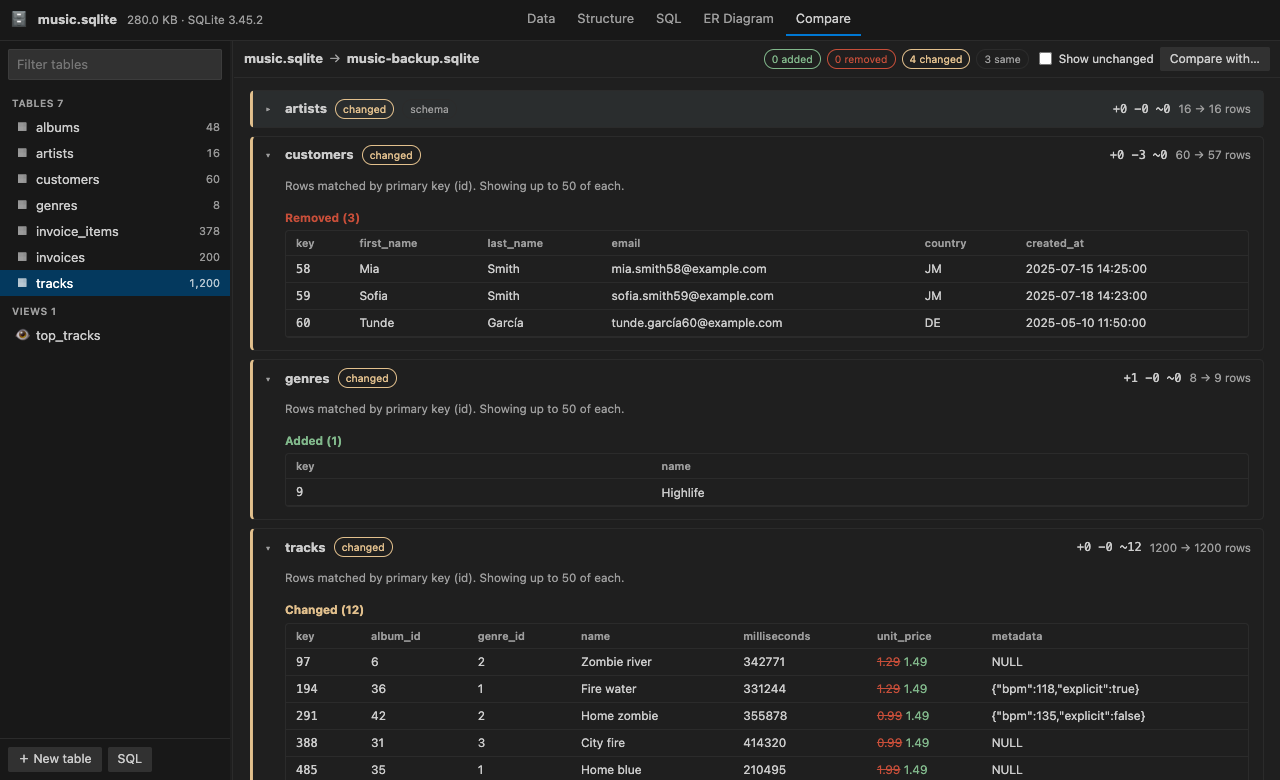
Task: Select the tracks table in sidebar
Action: (115, 283)
